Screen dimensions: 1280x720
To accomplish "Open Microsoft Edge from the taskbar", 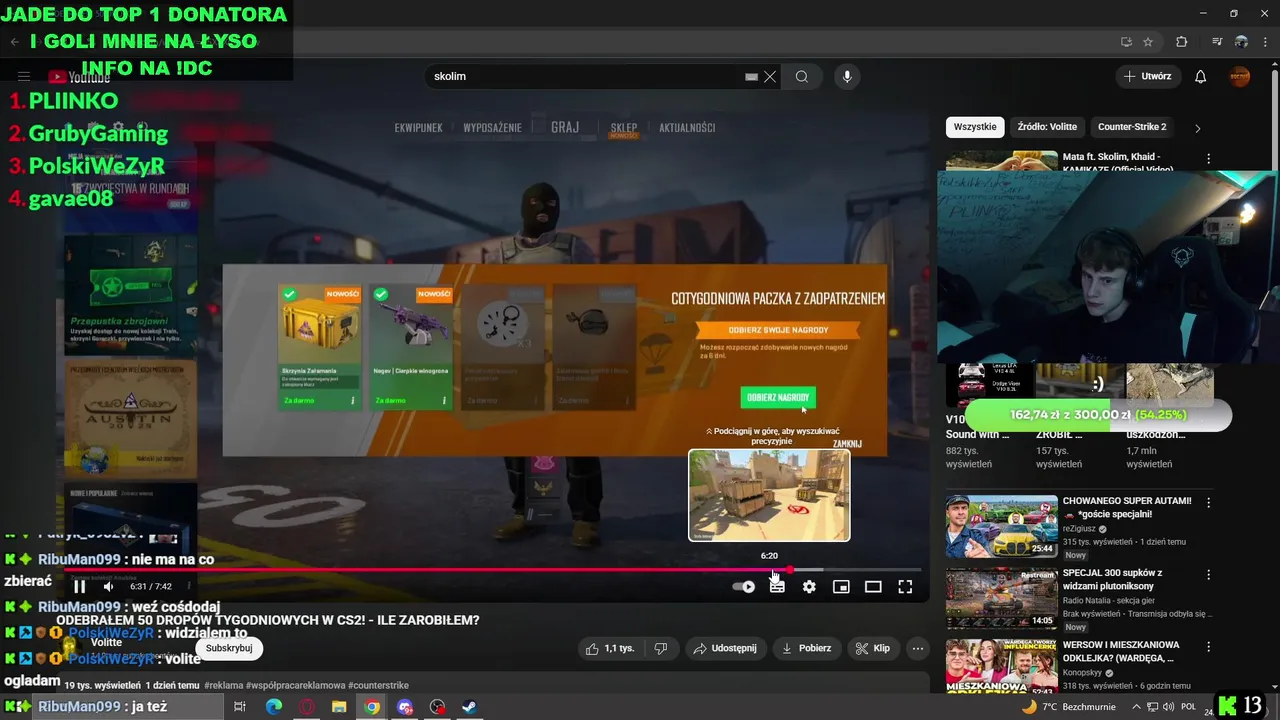I will 274,707.
